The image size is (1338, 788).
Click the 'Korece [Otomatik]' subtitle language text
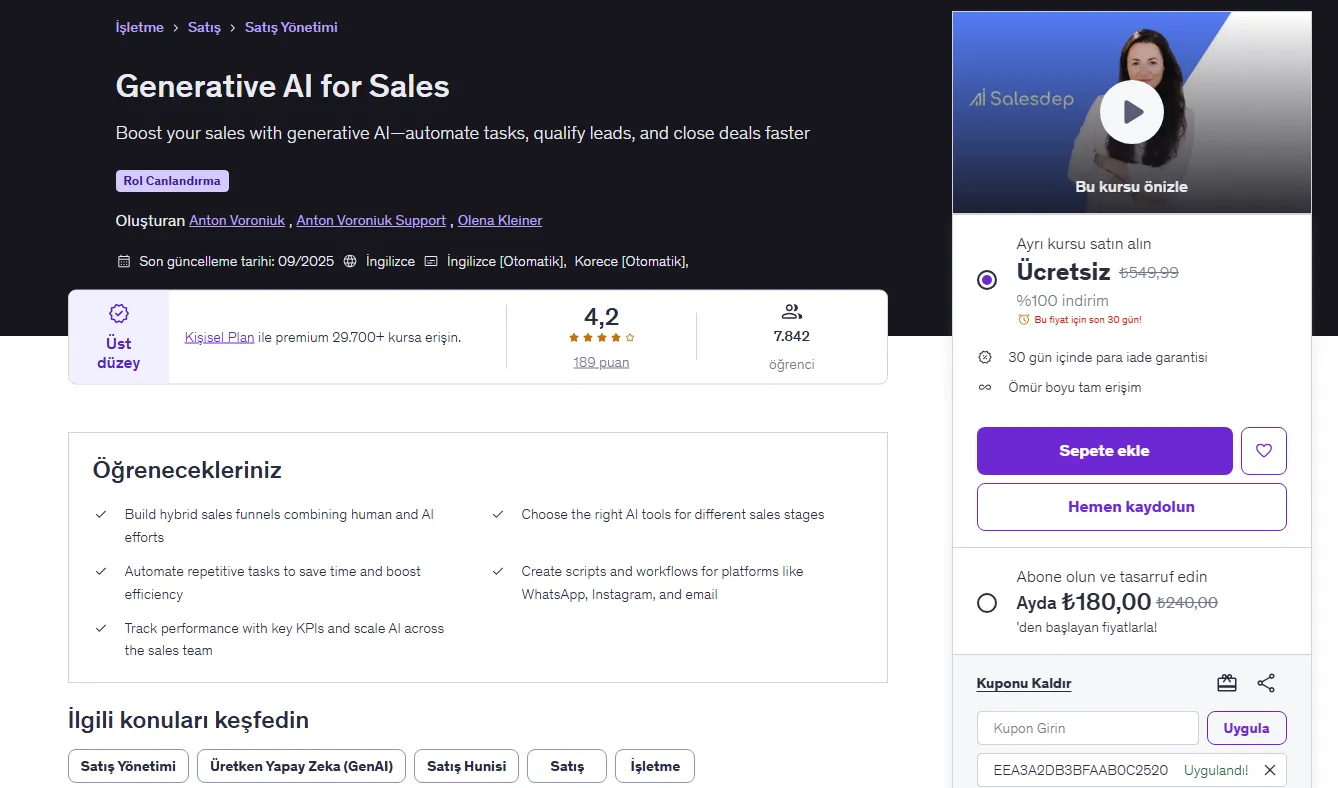(630, 262)
